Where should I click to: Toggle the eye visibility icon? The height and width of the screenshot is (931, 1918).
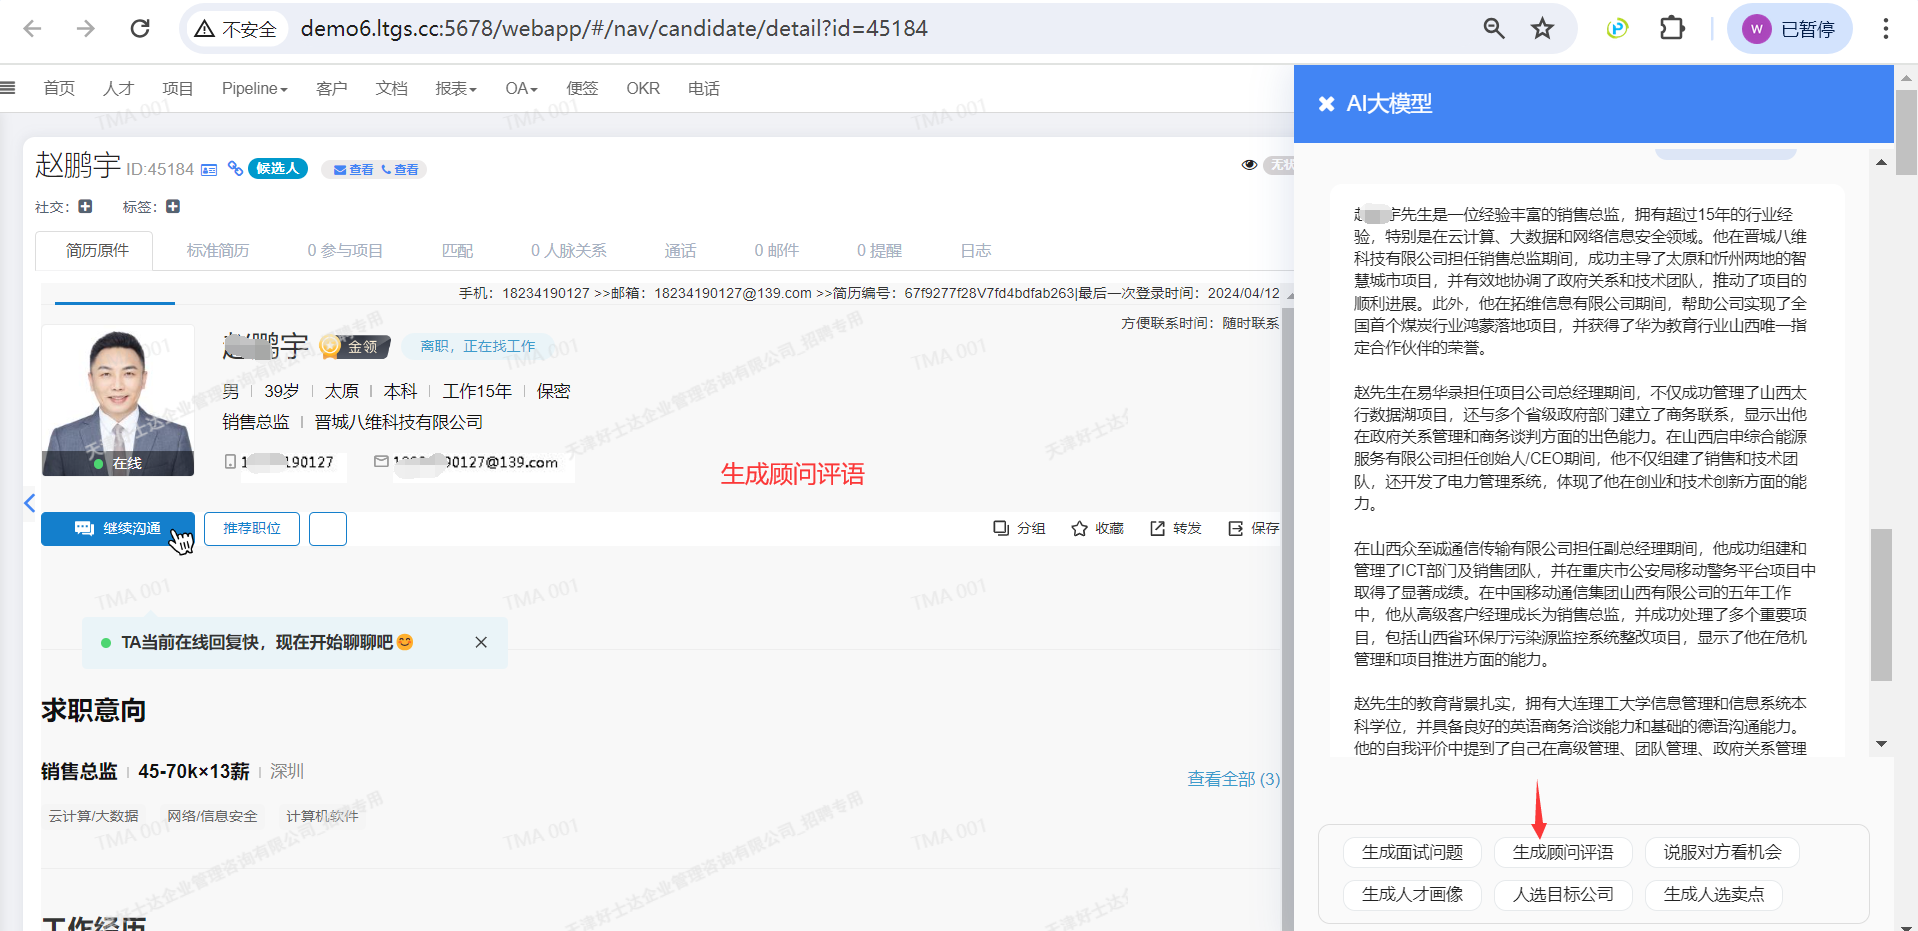click(1249, 165)
